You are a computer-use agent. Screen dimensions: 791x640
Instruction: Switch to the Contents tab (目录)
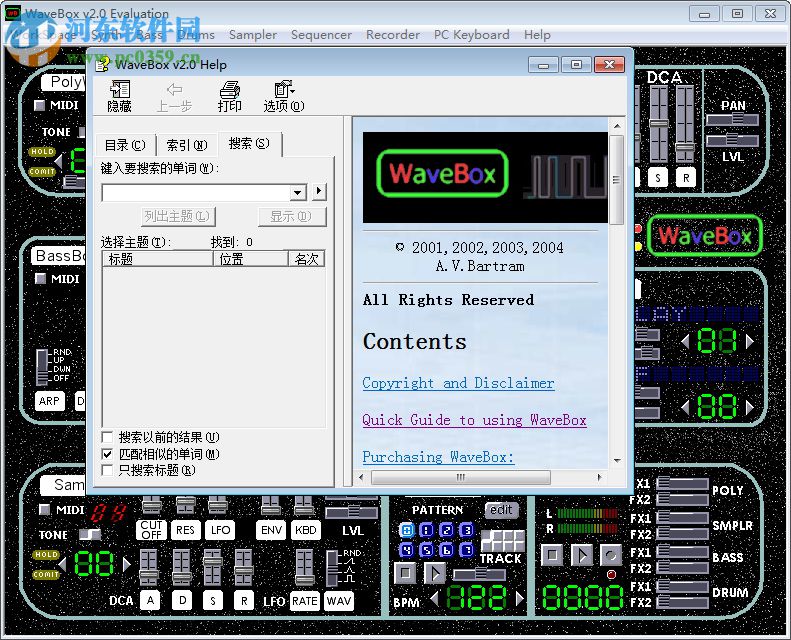coord(125,145)
